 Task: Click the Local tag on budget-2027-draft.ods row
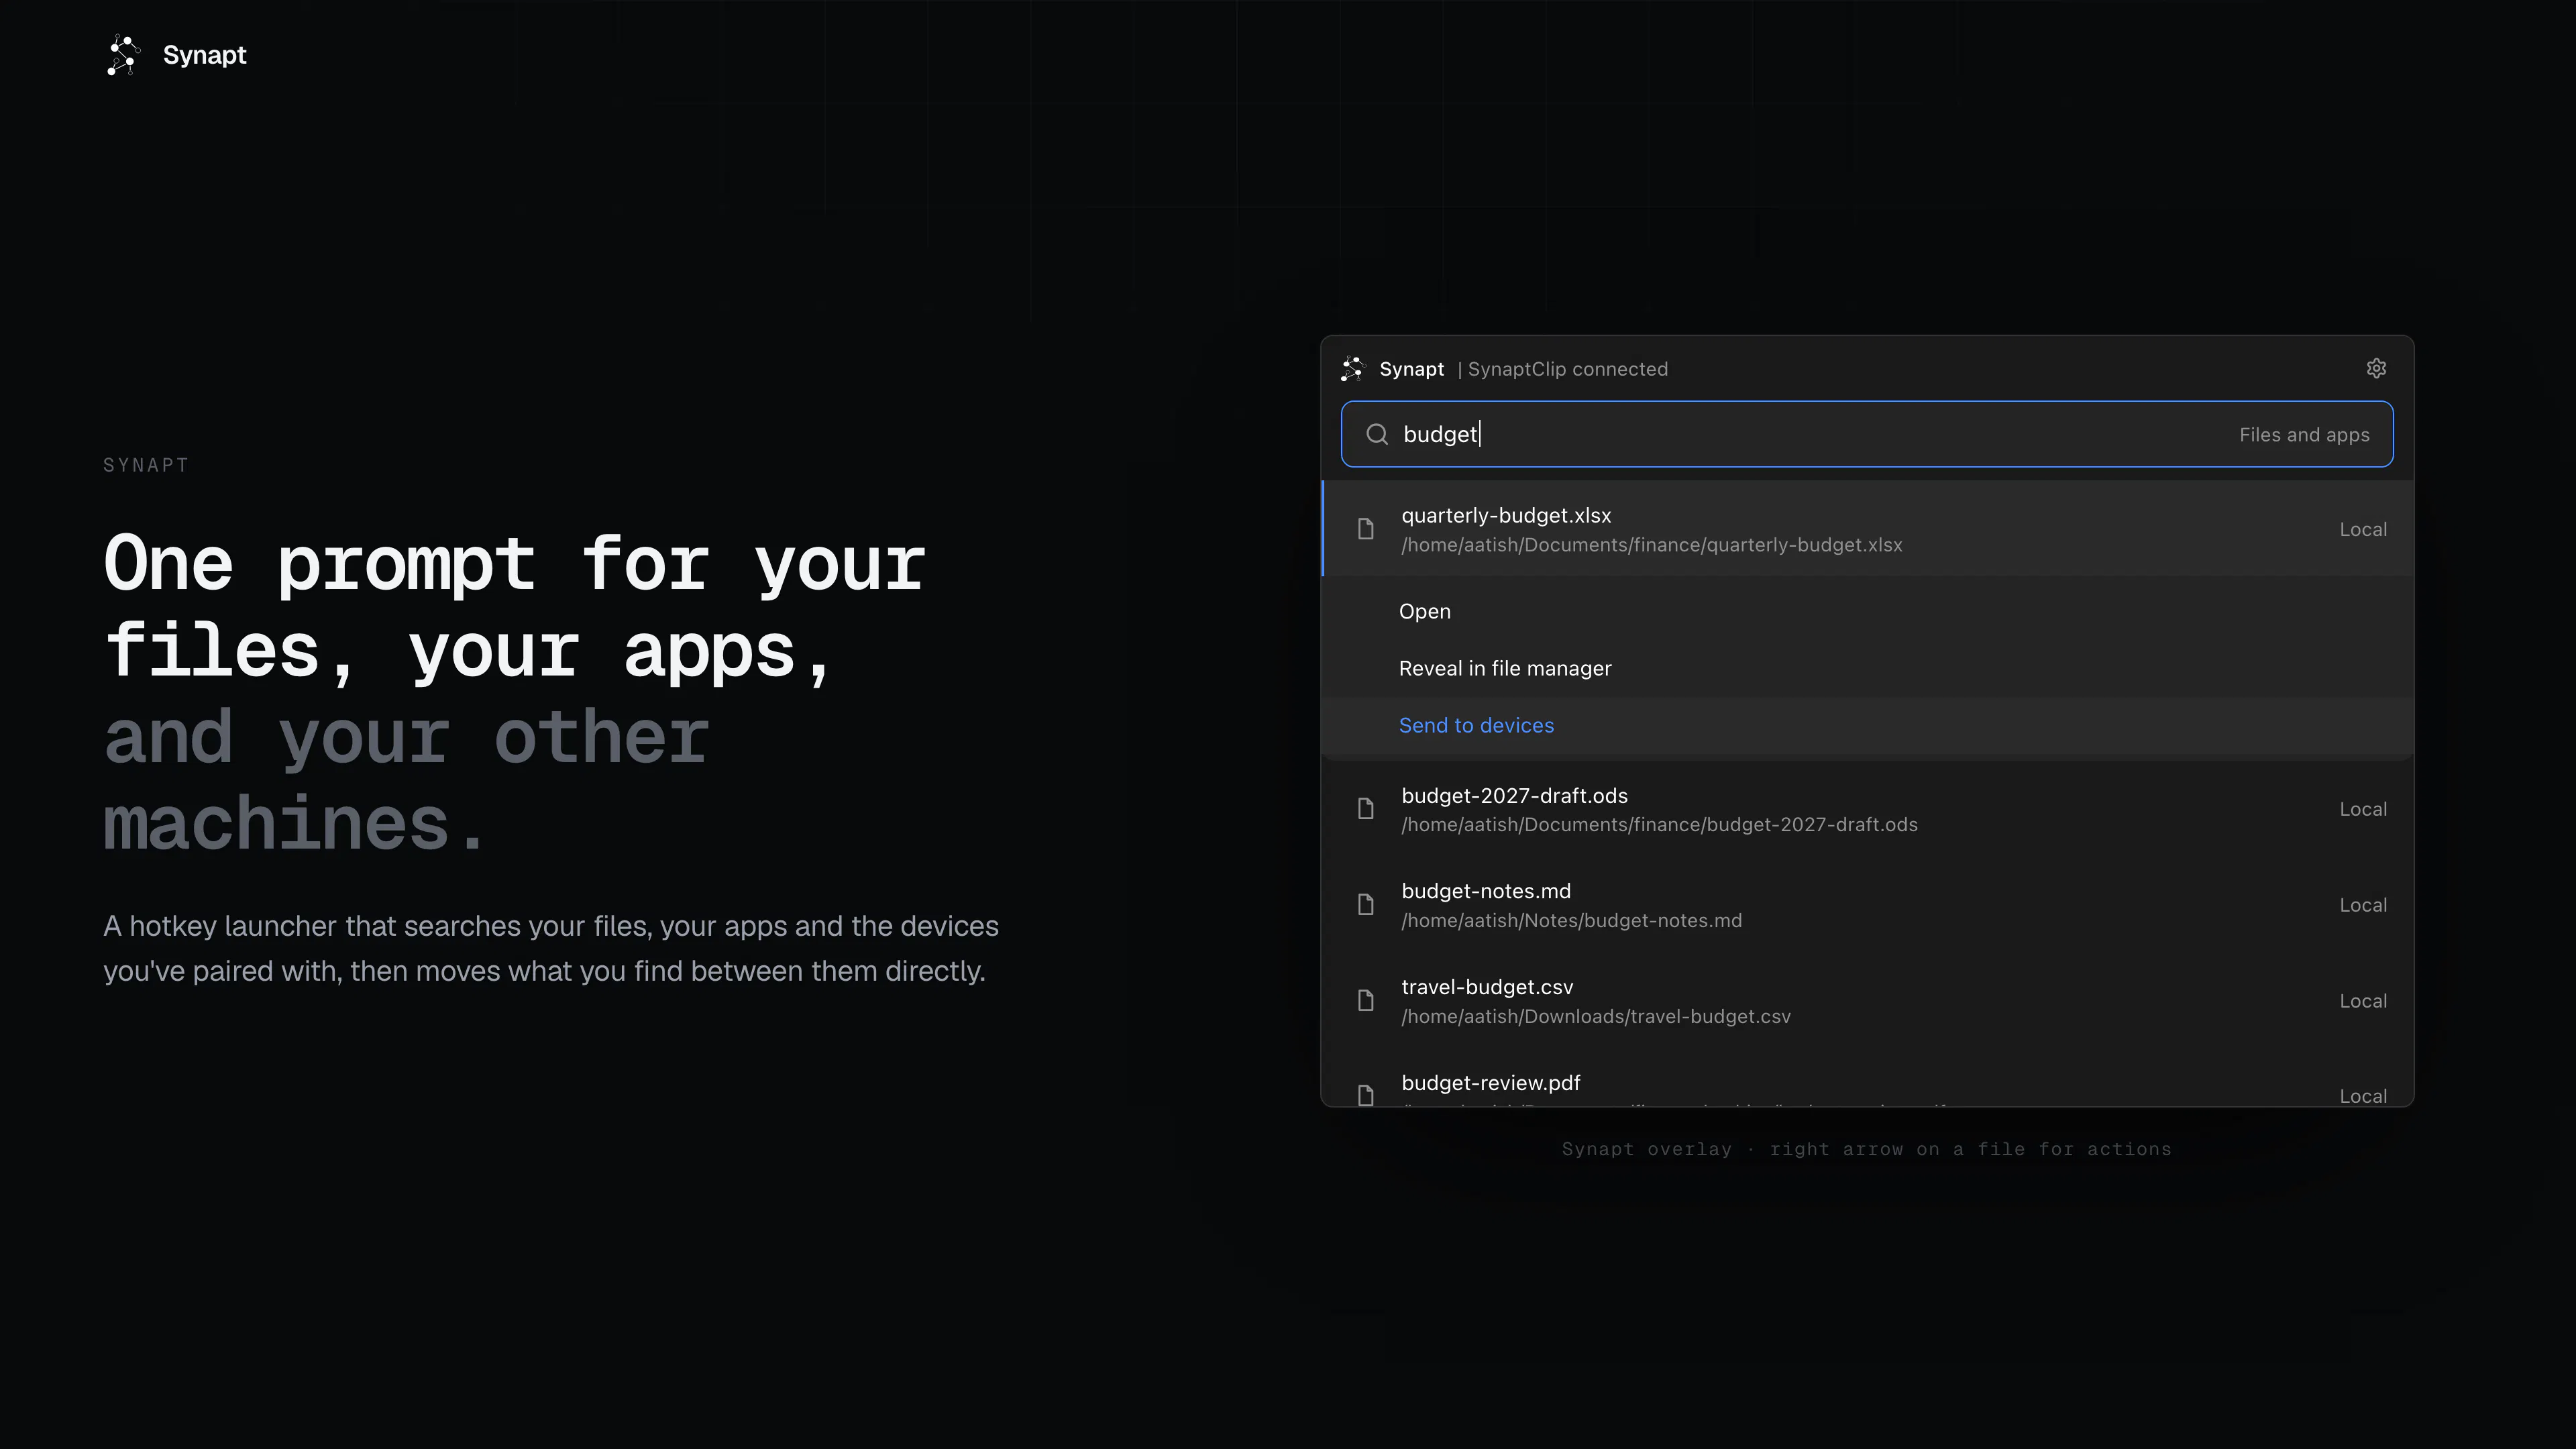point(2362,809)
